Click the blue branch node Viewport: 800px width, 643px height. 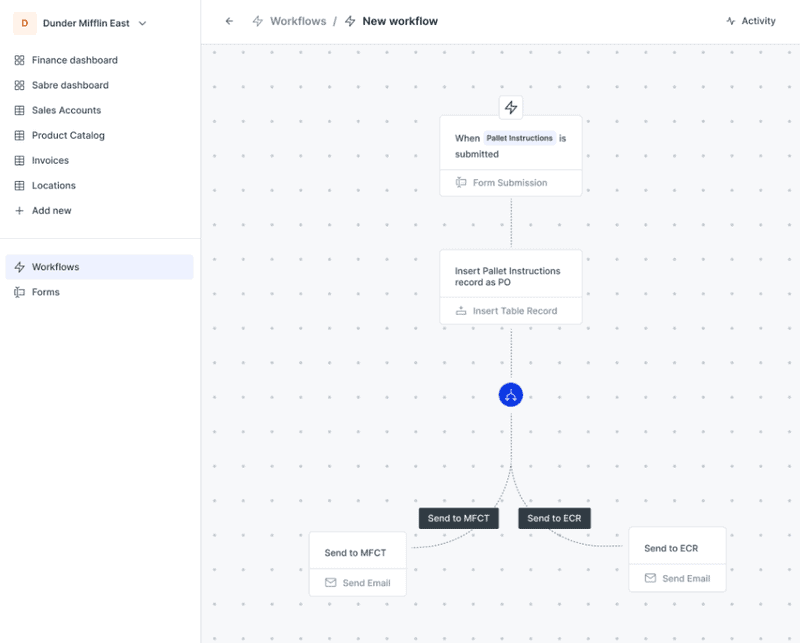[x=511, y=395]
